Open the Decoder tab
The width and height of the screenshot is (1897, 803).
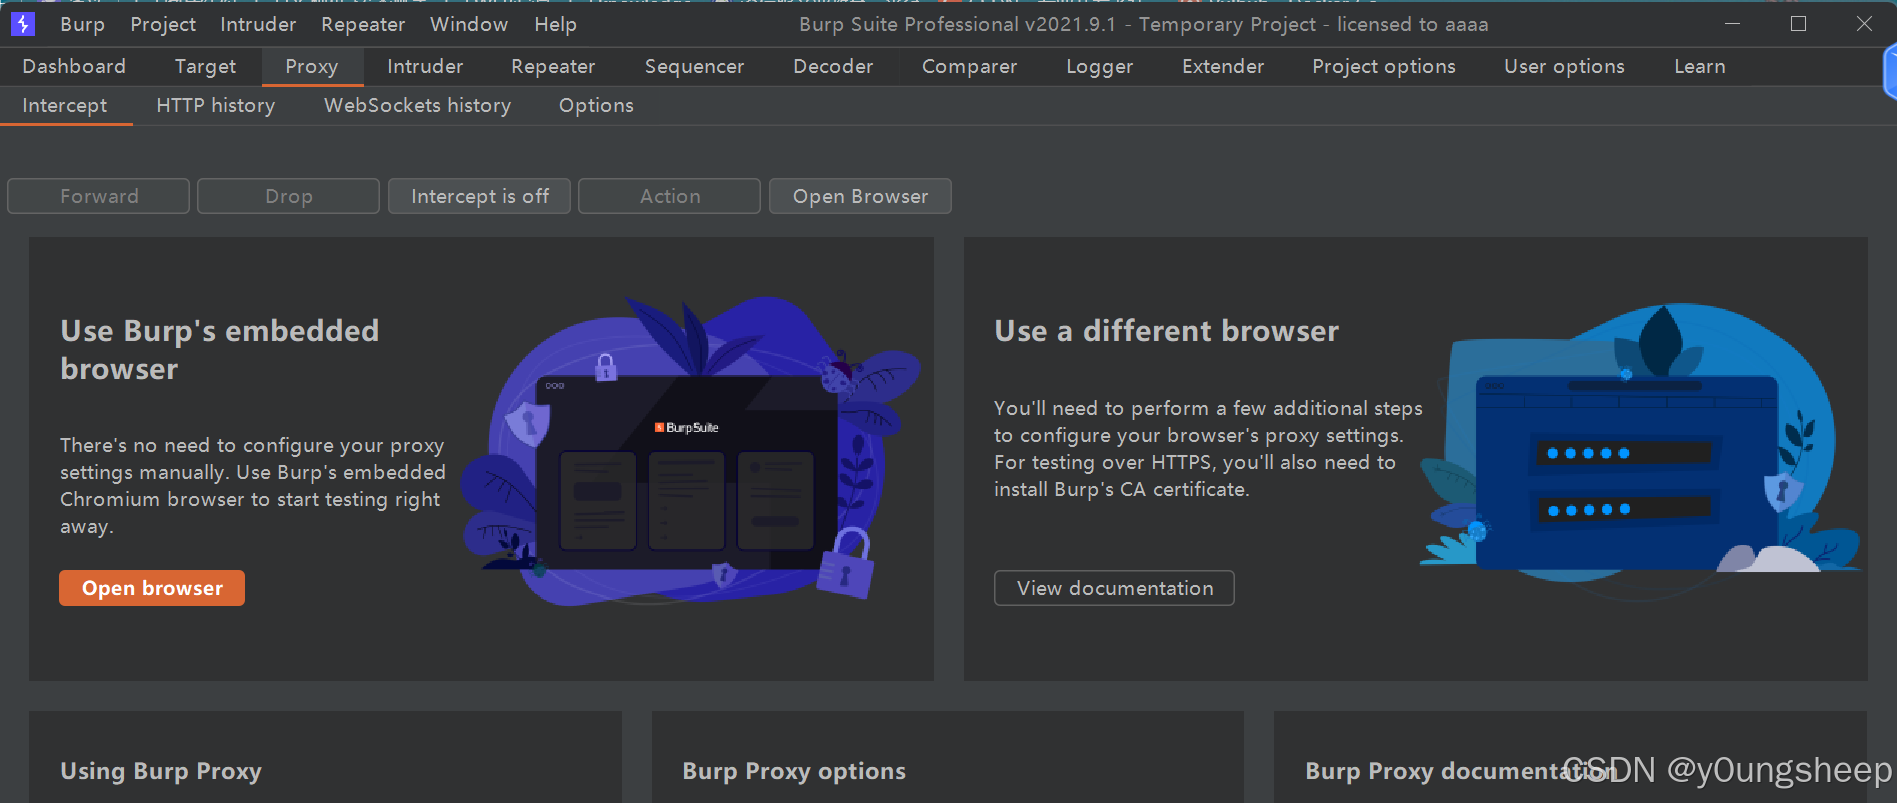point(833,66)
